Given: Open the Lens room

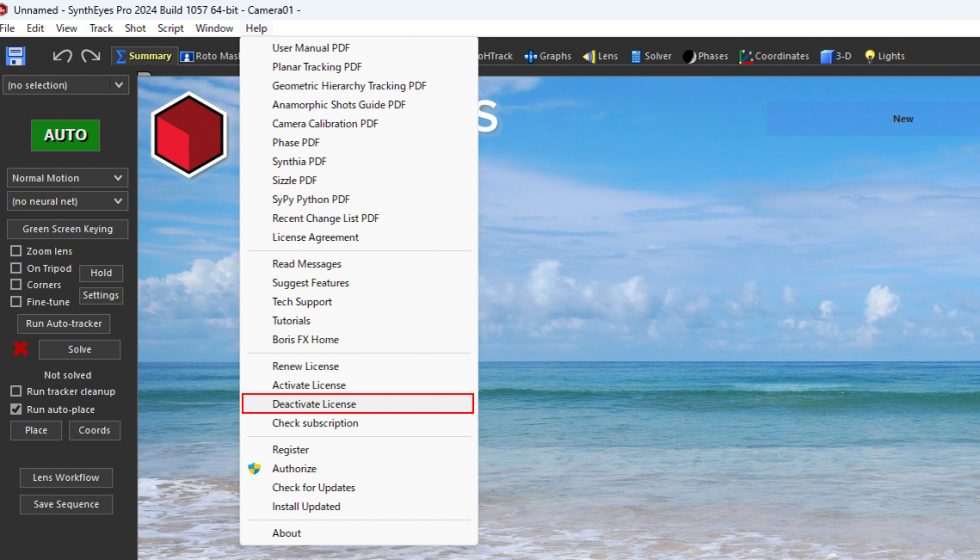Looking at the screenshot, I should pyautogui.click(x=600, y=56).
